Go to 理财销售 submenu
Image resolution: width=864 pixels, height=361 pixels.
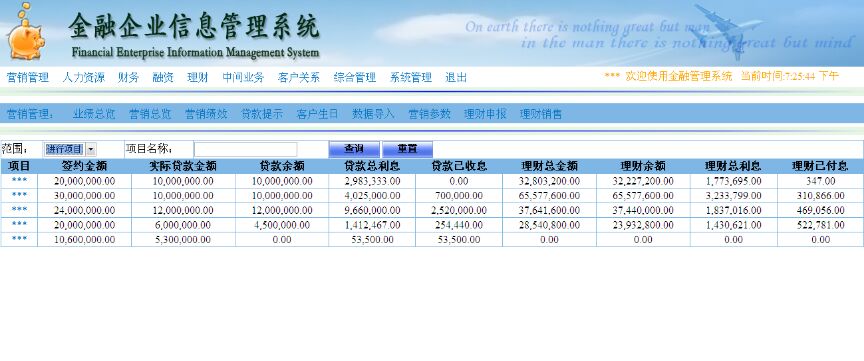click(x=541, y=114)
